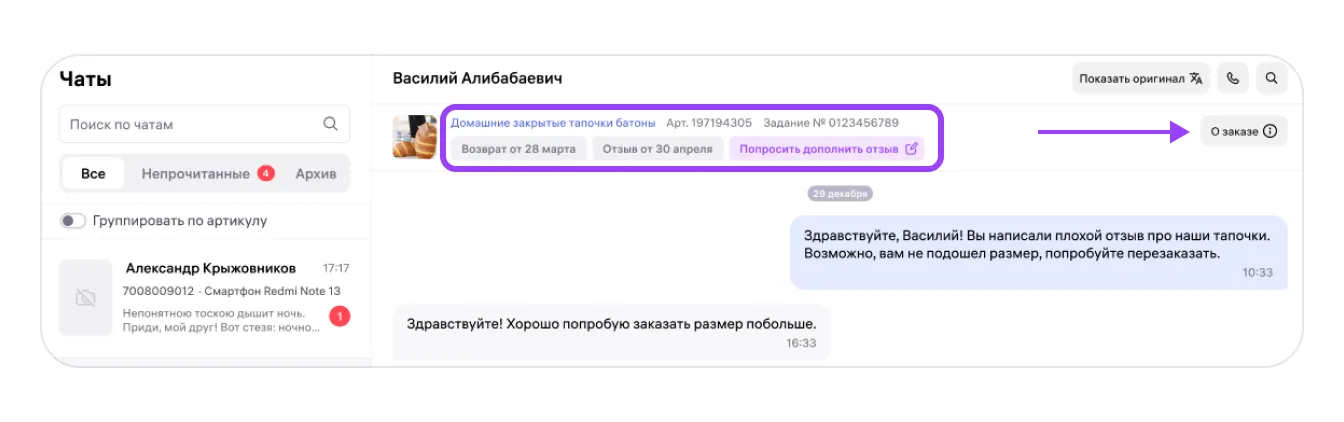Click the edit icon beside Попросить дополнить отзыв
This screenshot has width=1344, height=422.
[x=911, y=149]
